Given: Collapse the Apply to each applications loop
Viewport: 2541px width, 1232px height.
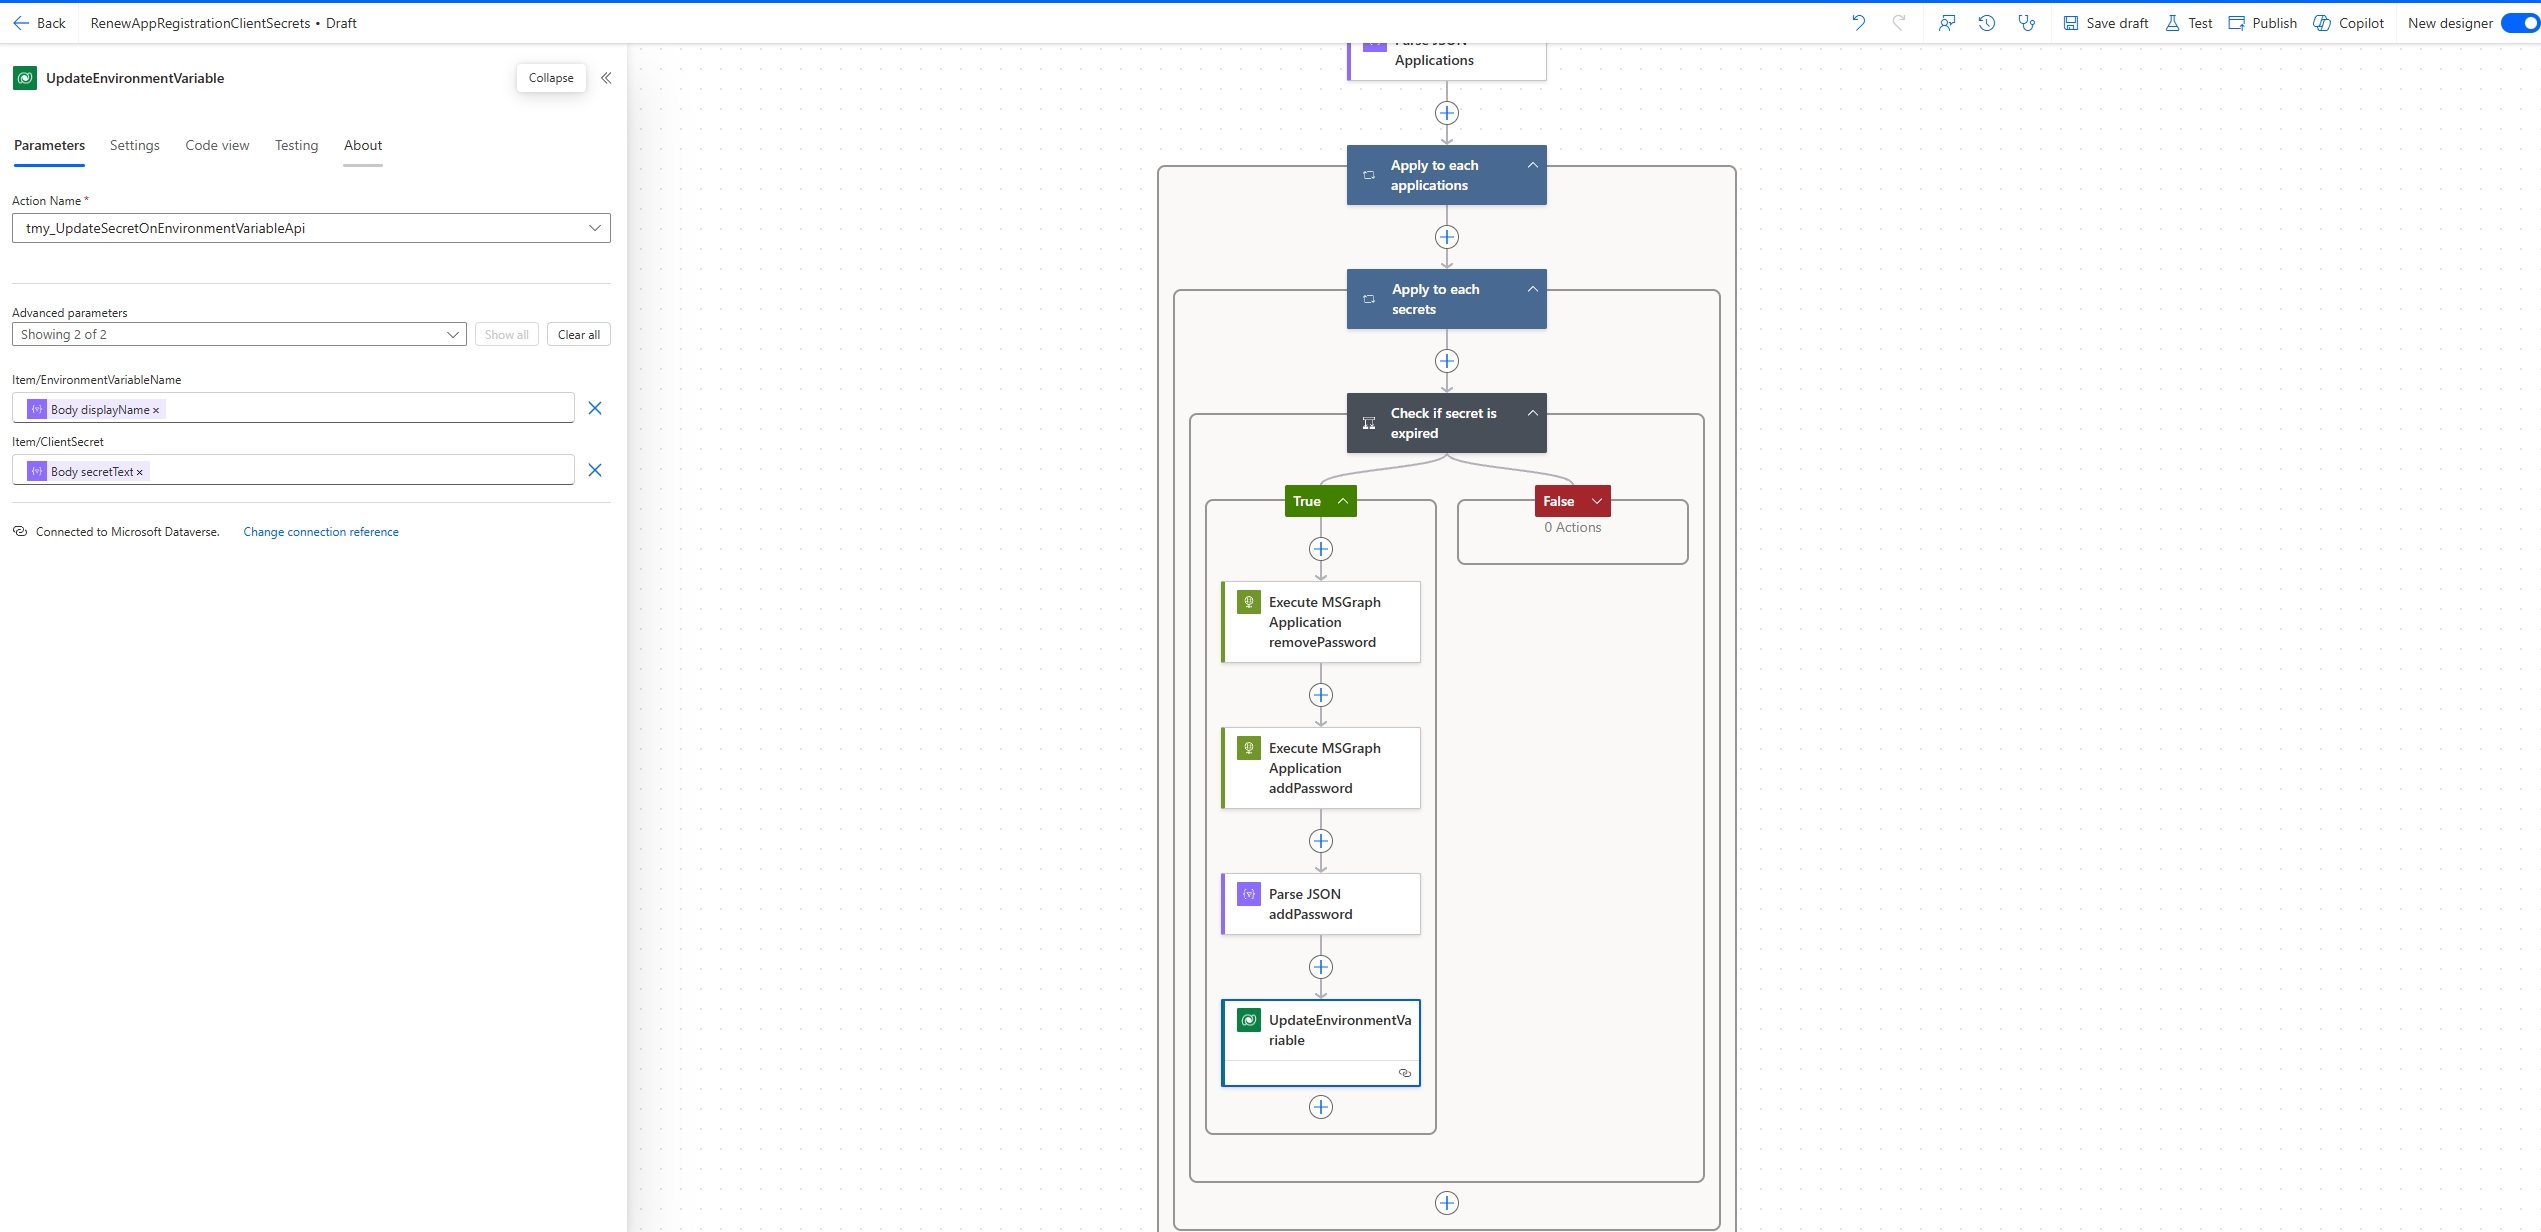Looking at the screenshot, I should pyautogui.click(x=1532, y=165).
